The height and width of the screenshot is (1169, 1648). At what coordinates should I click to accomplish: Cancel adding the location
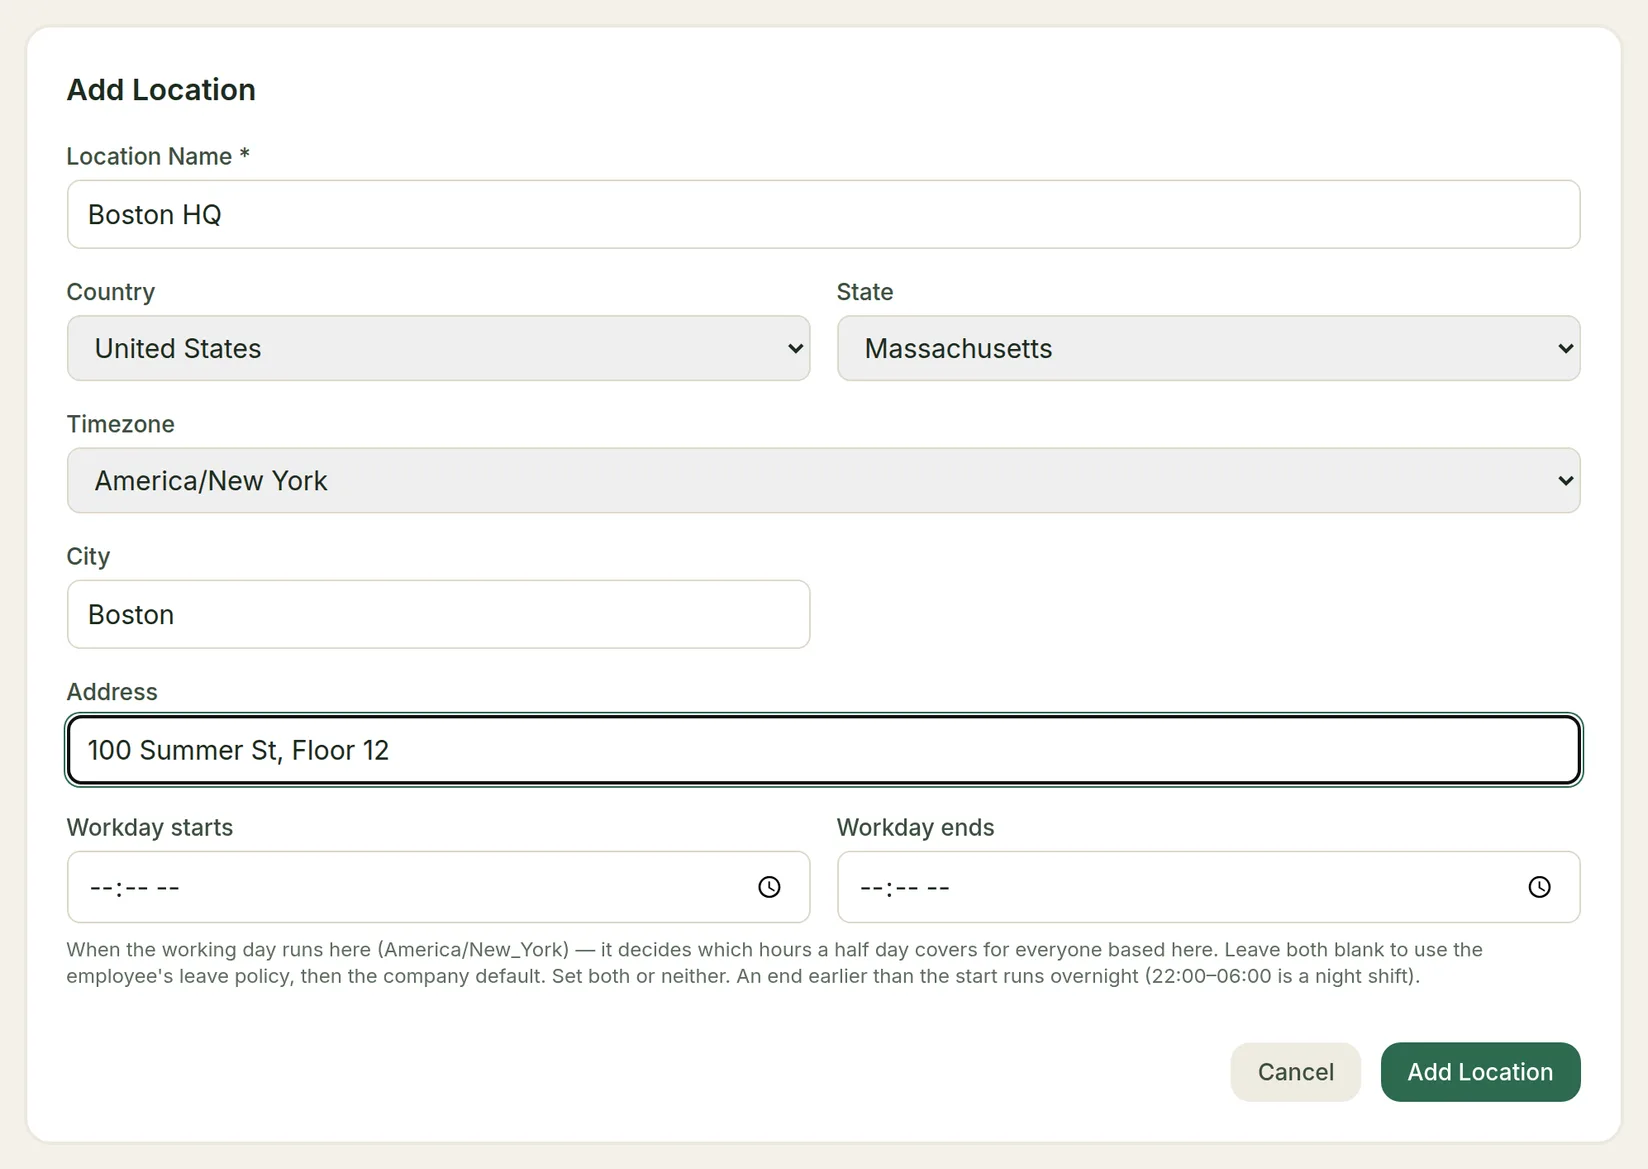1295,1072
